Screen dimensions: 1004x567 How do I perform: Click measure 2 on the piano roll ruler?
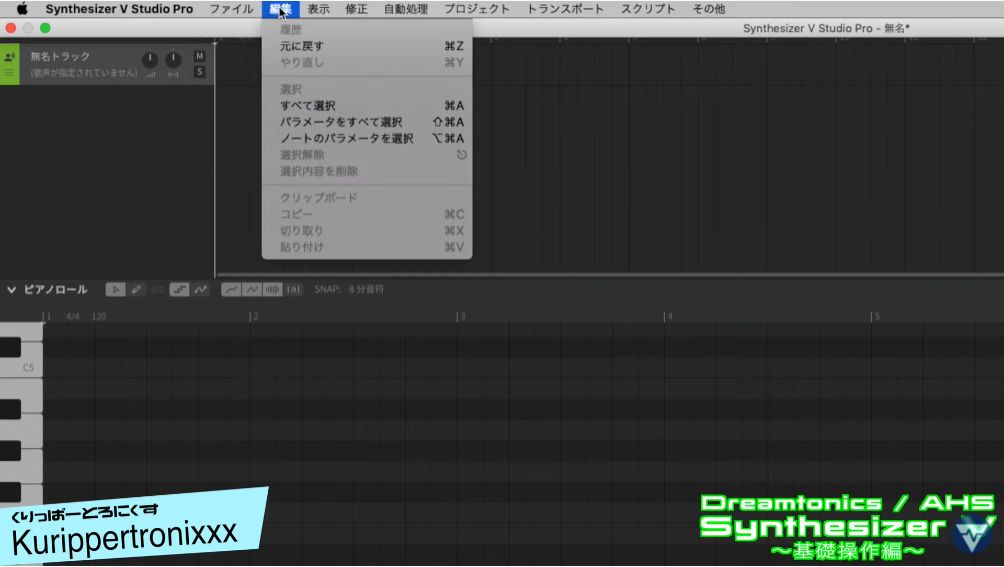pos(254,317)
